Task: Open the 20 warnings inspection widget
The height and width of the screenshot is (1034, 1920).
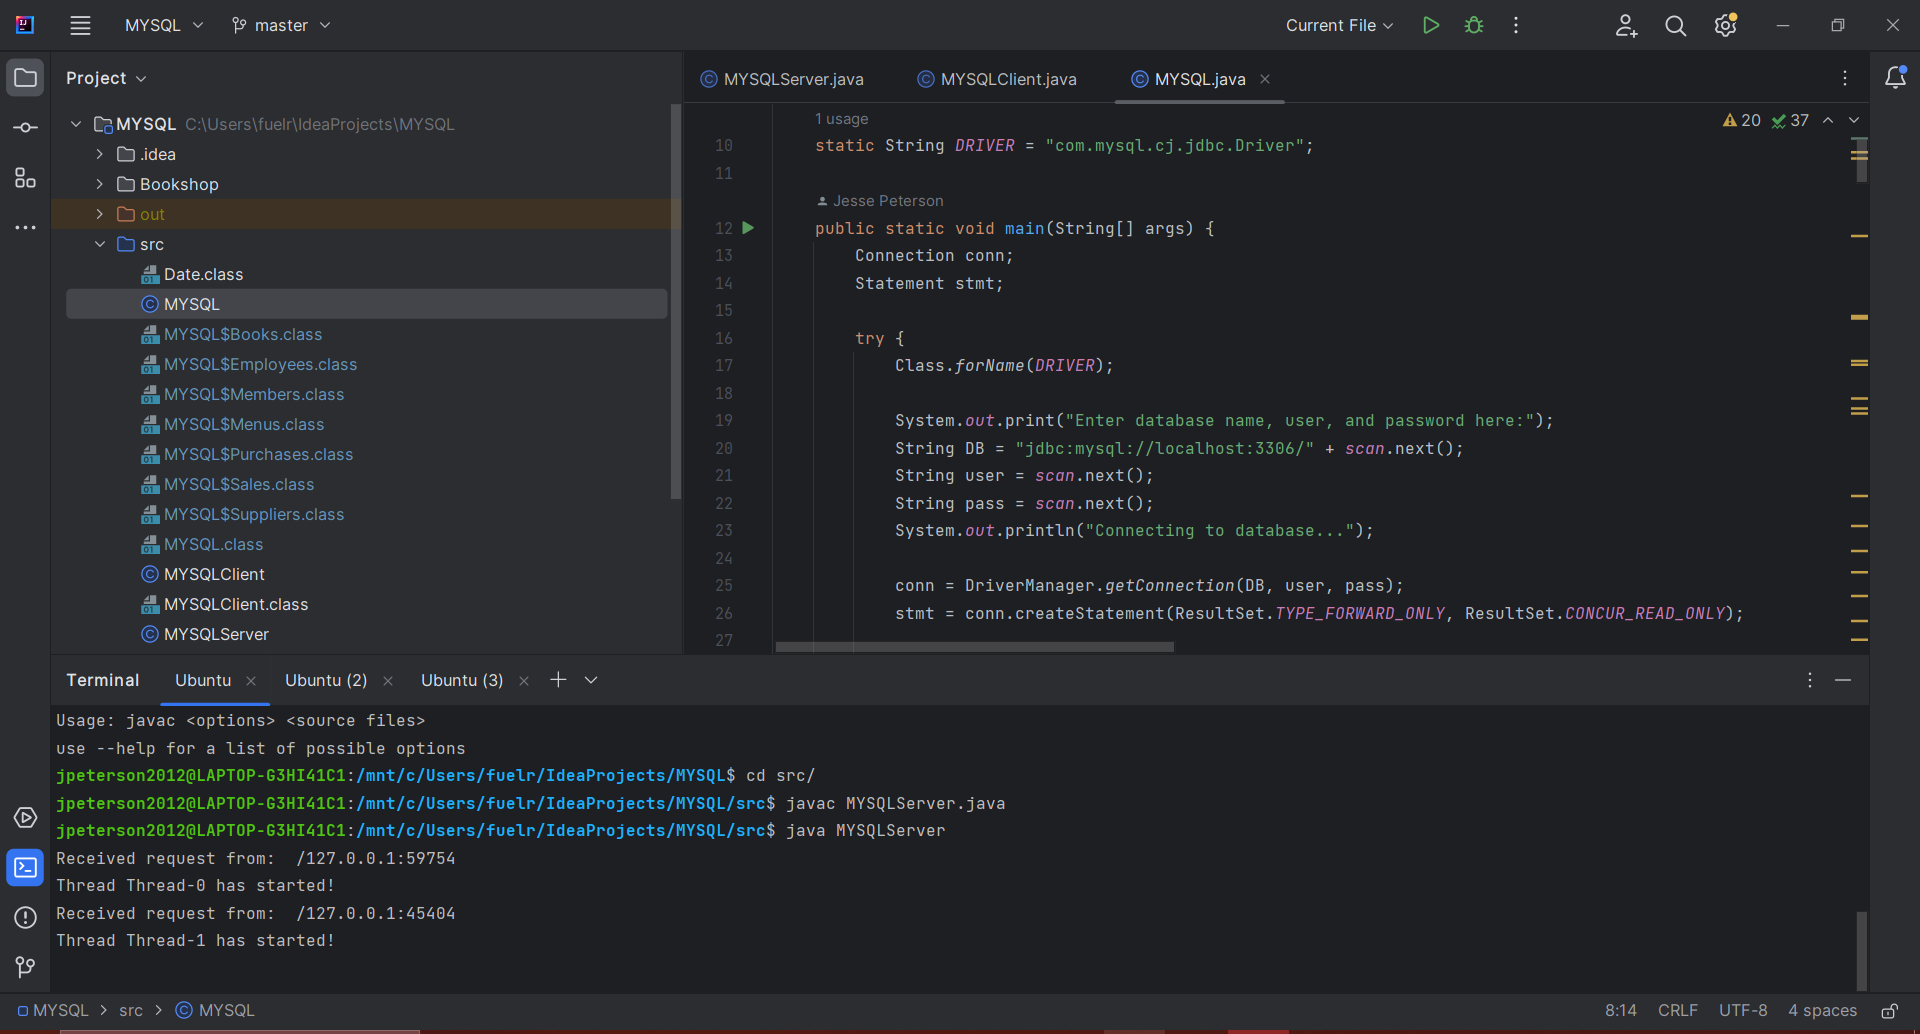Action: tap(1741, 120)
